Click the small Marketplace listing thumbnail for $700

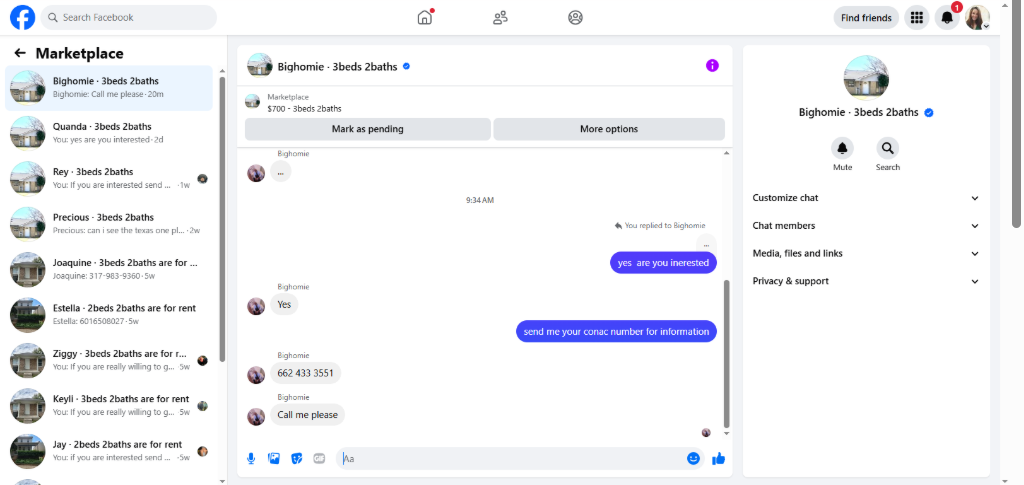point(252,102)
